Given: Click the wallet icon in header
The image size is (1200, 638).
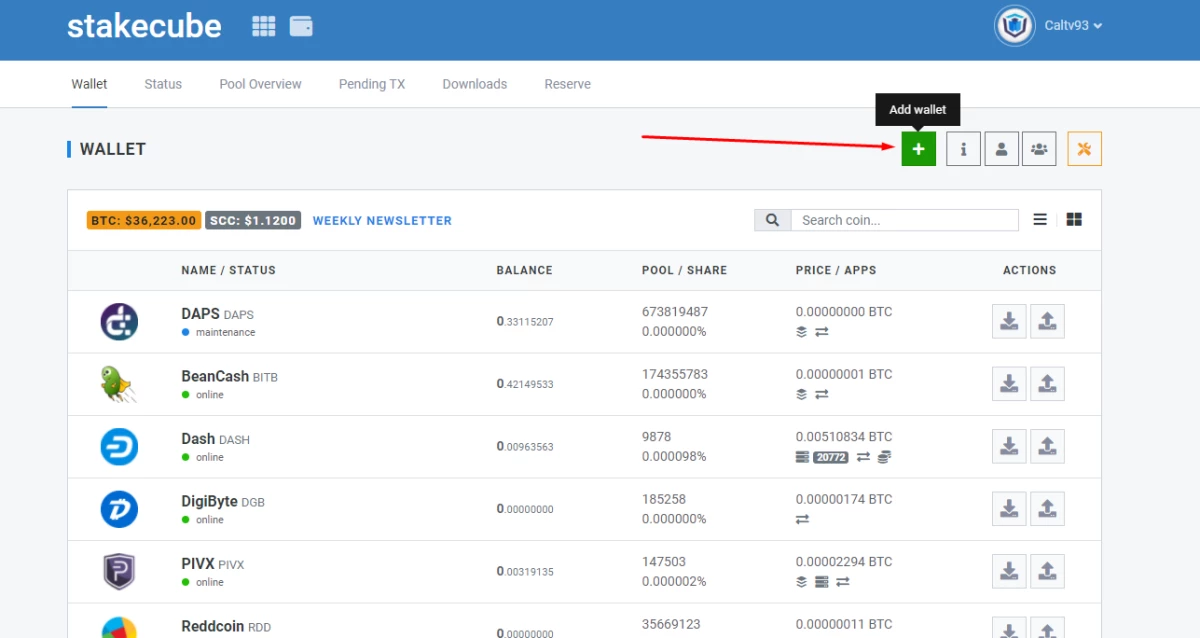Looking at the screenshot, I should (301, 27).
